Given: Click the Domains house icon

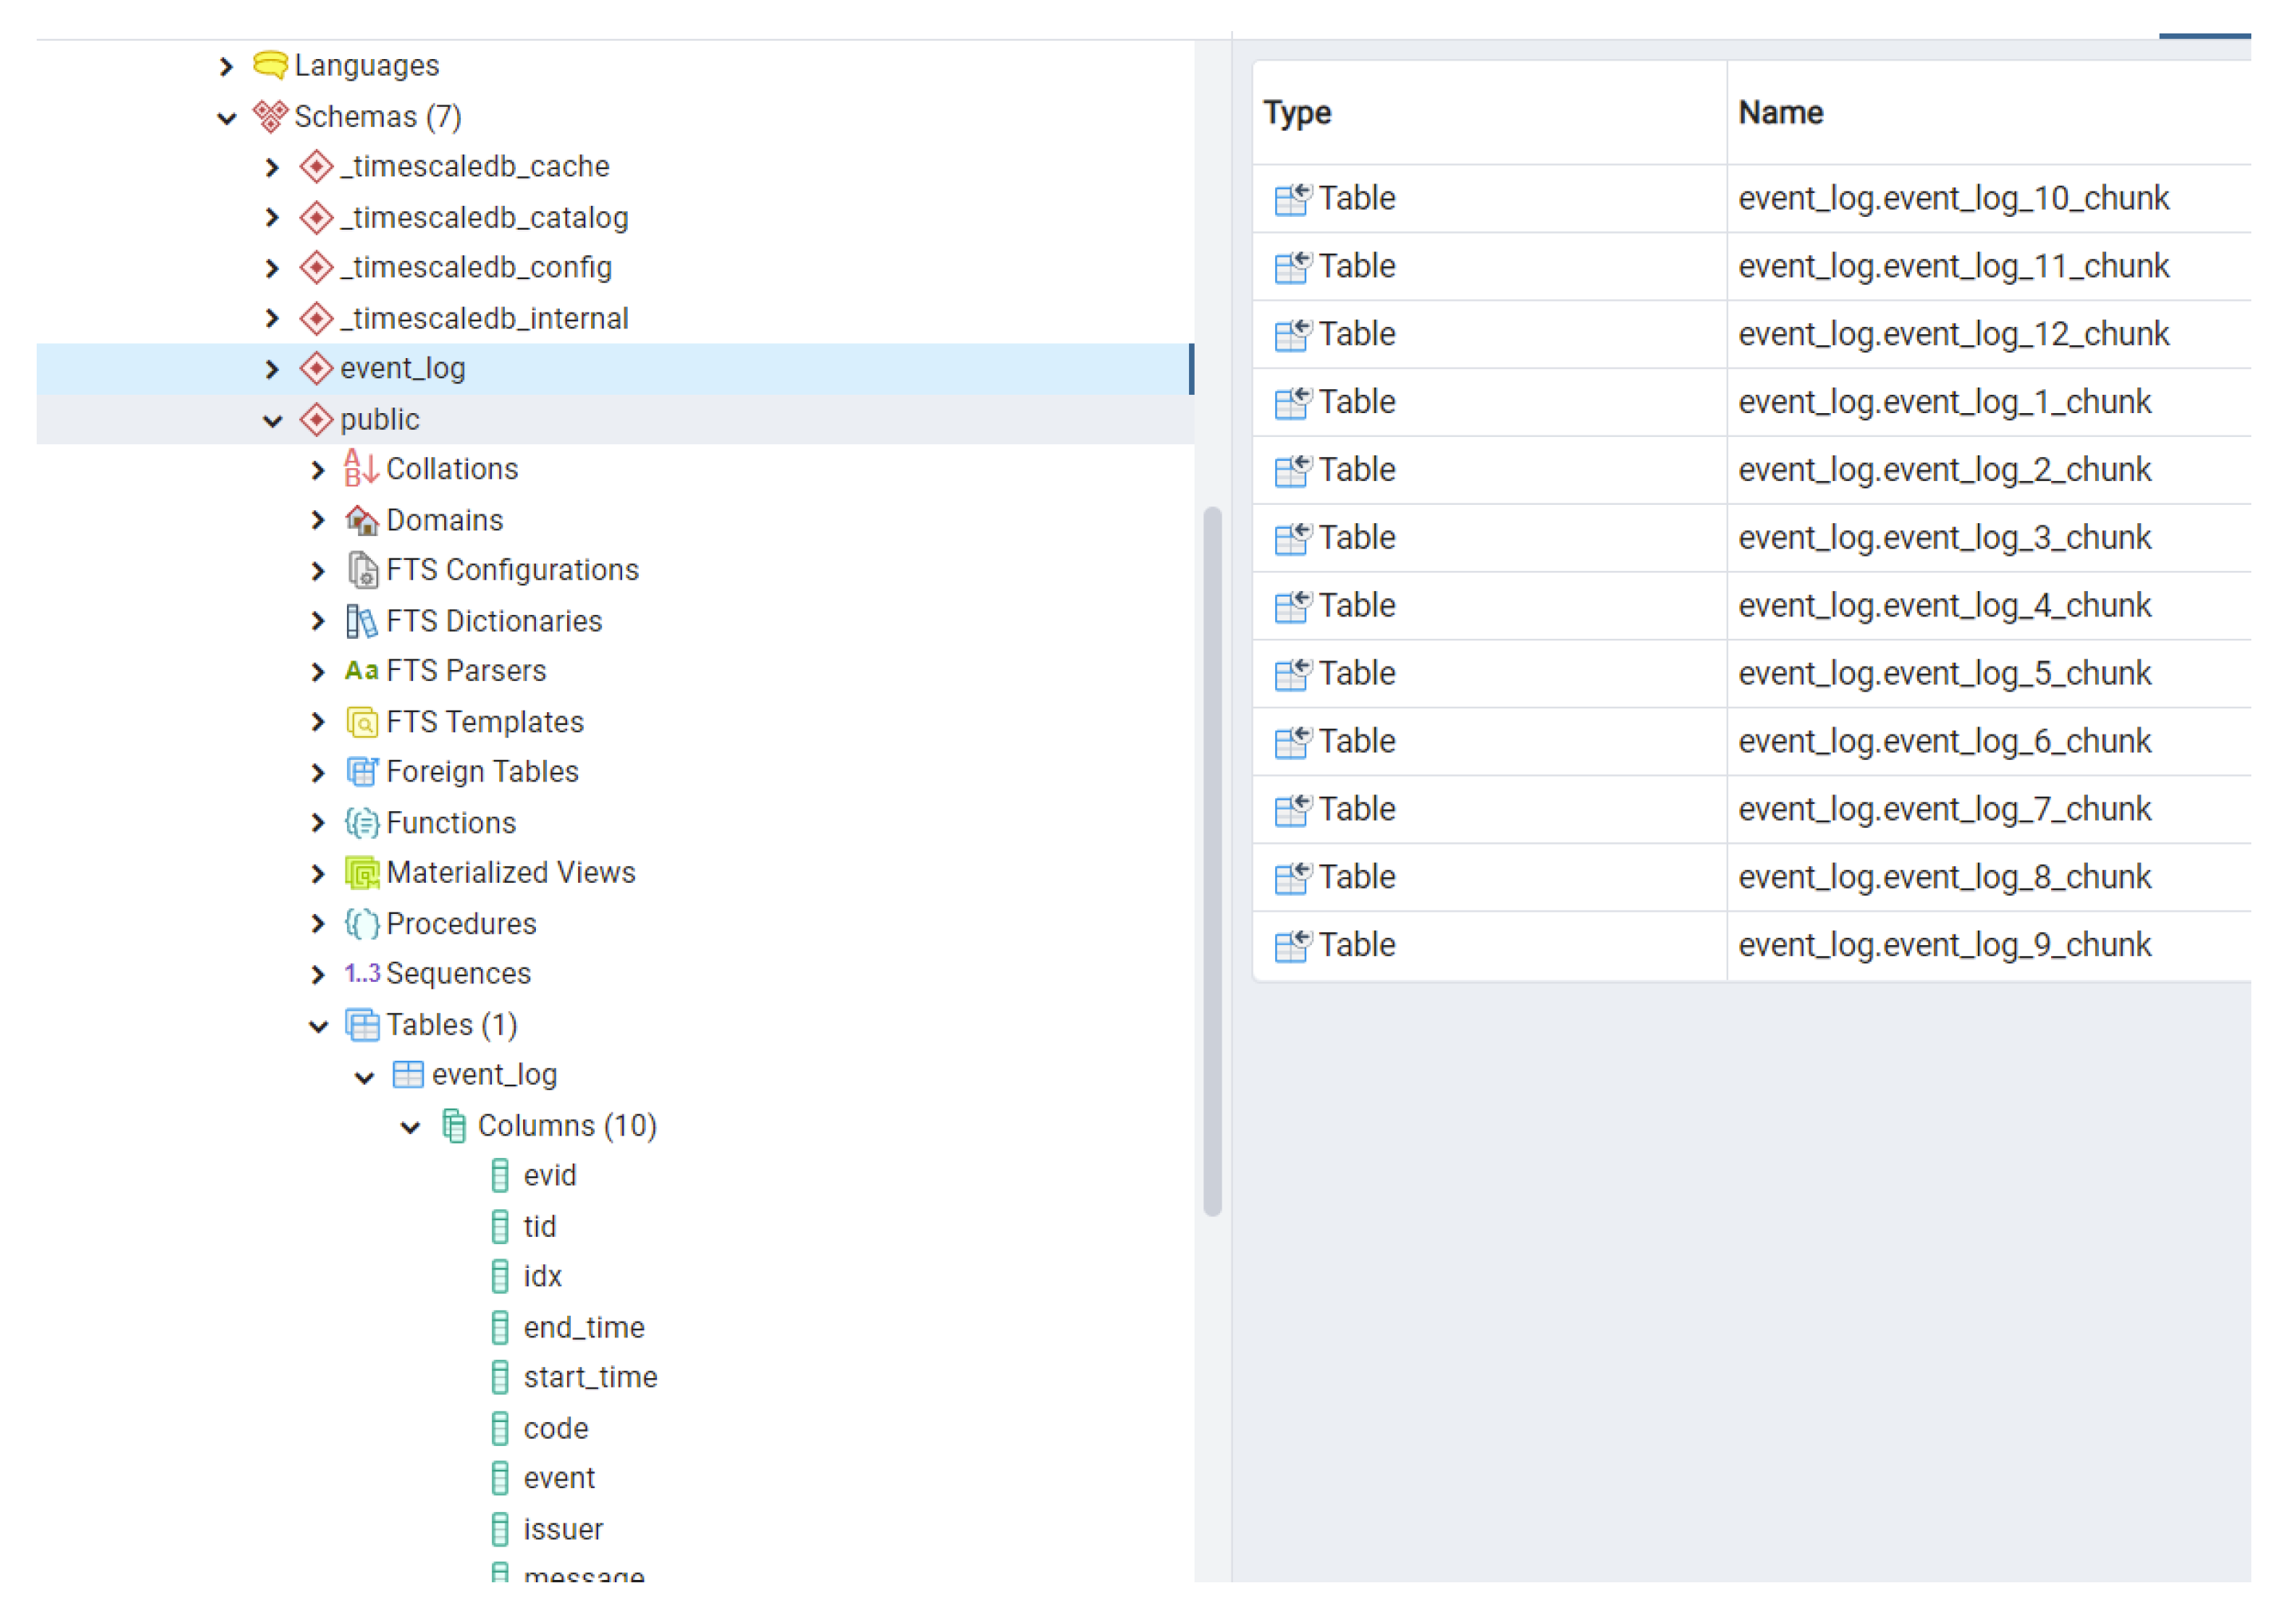Looking at the screenshot, I should tap(361, 520).
